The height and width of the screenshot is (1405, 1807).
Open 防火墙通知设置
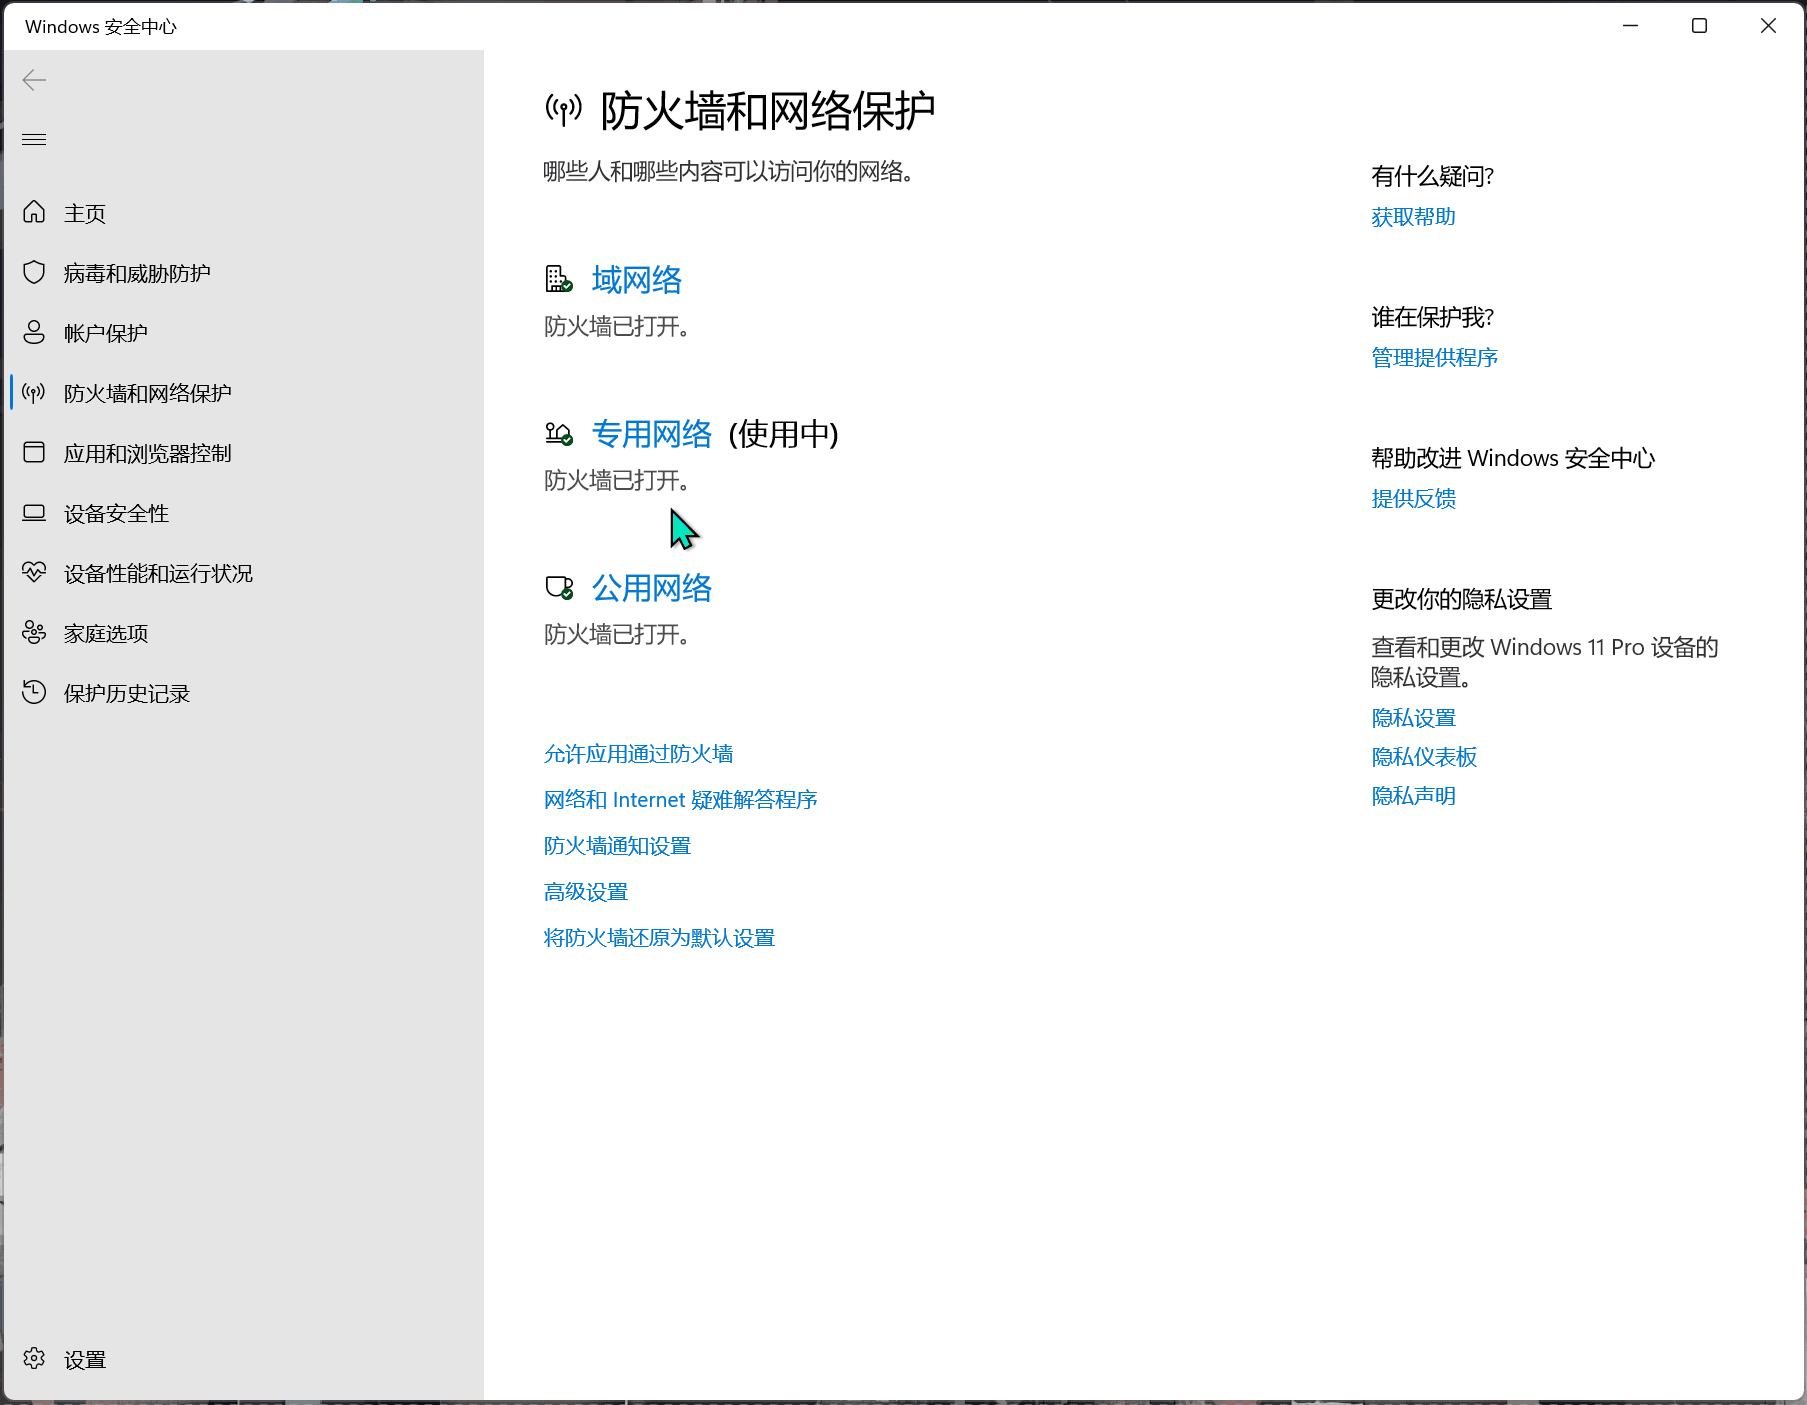[x=616, y=845]
